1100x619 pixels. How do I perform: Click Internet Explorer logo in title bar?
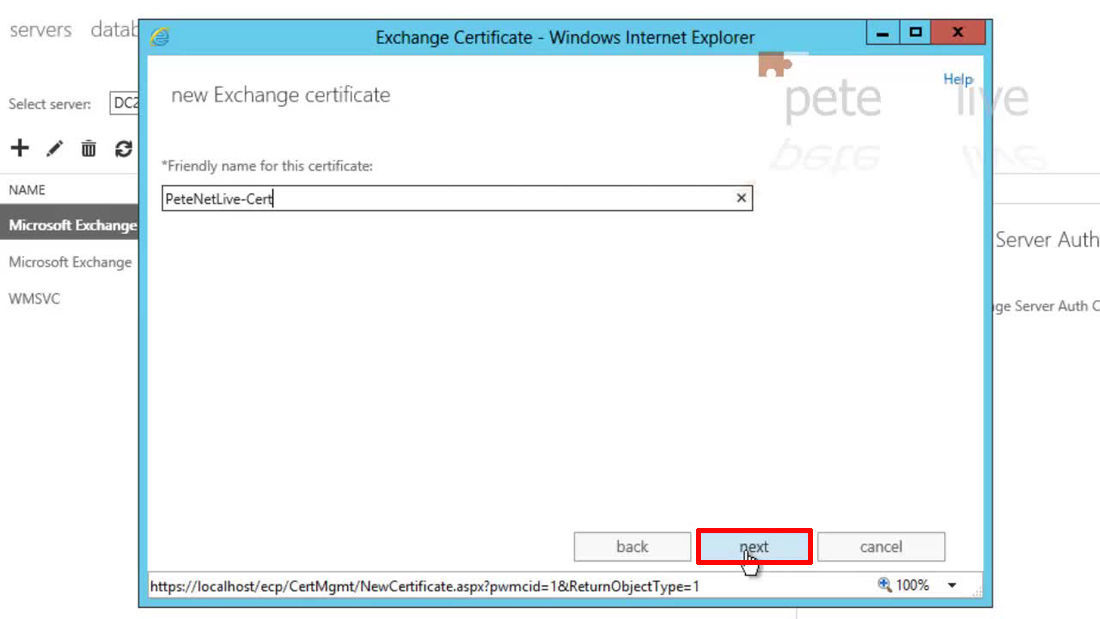pyautogui.click(x=160, y=36)
